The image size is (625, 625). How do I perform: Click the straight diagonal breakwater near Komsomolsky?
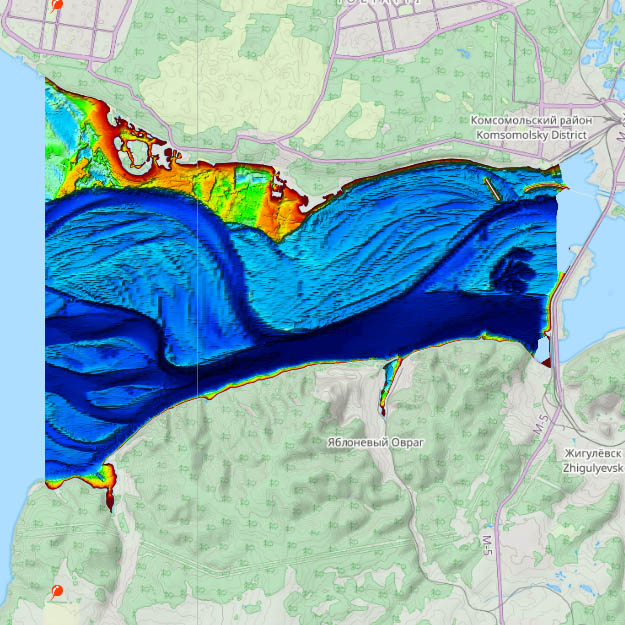point(491,188)
